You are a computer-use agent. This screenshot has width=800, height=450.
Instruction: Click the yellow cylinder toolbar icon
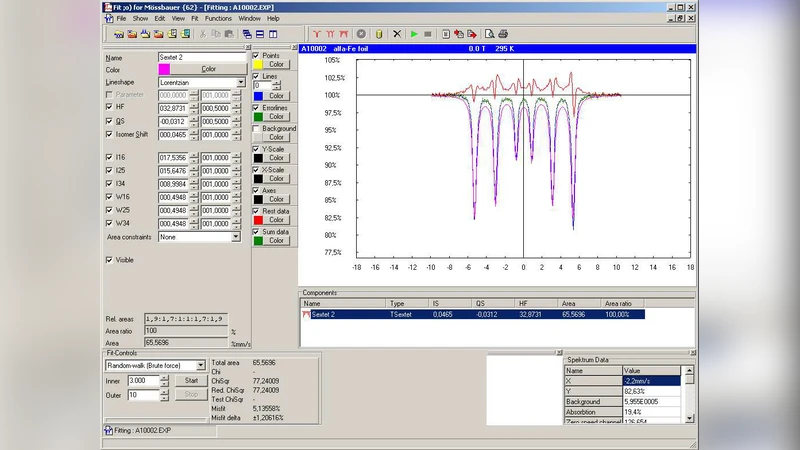click(379, 33)
